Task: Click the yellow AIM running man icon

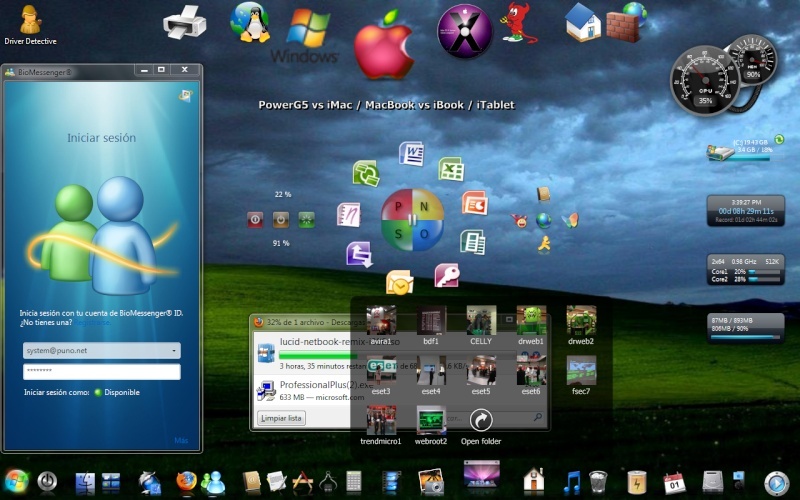Action: click(544, 244)
